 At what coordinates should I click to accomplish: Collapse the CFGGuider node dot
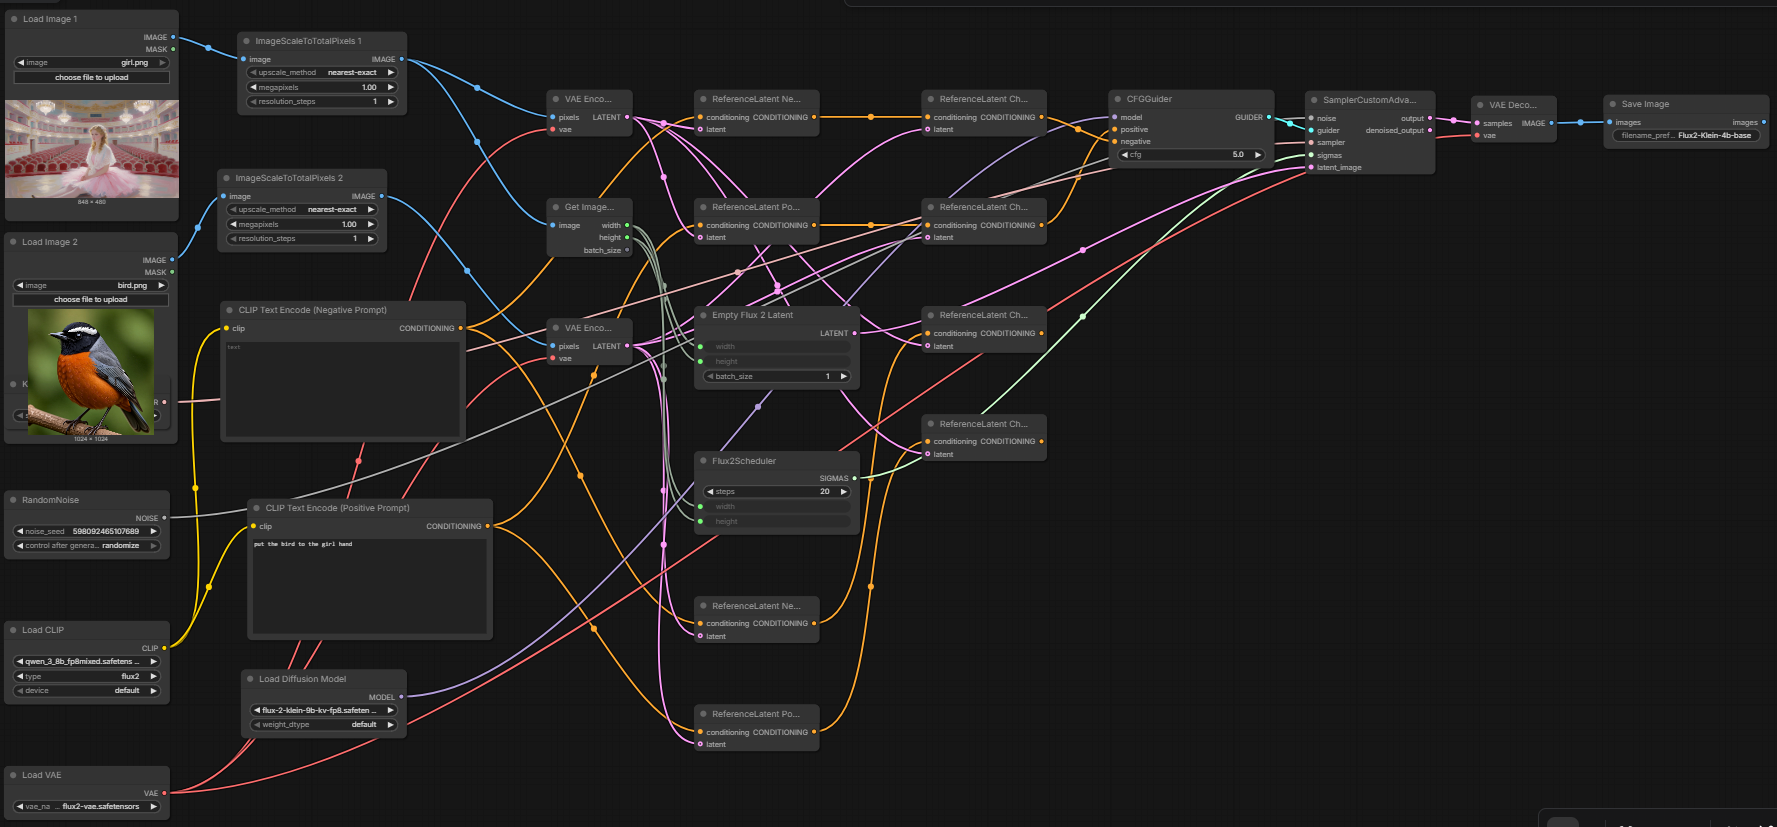click(1117, 99)
